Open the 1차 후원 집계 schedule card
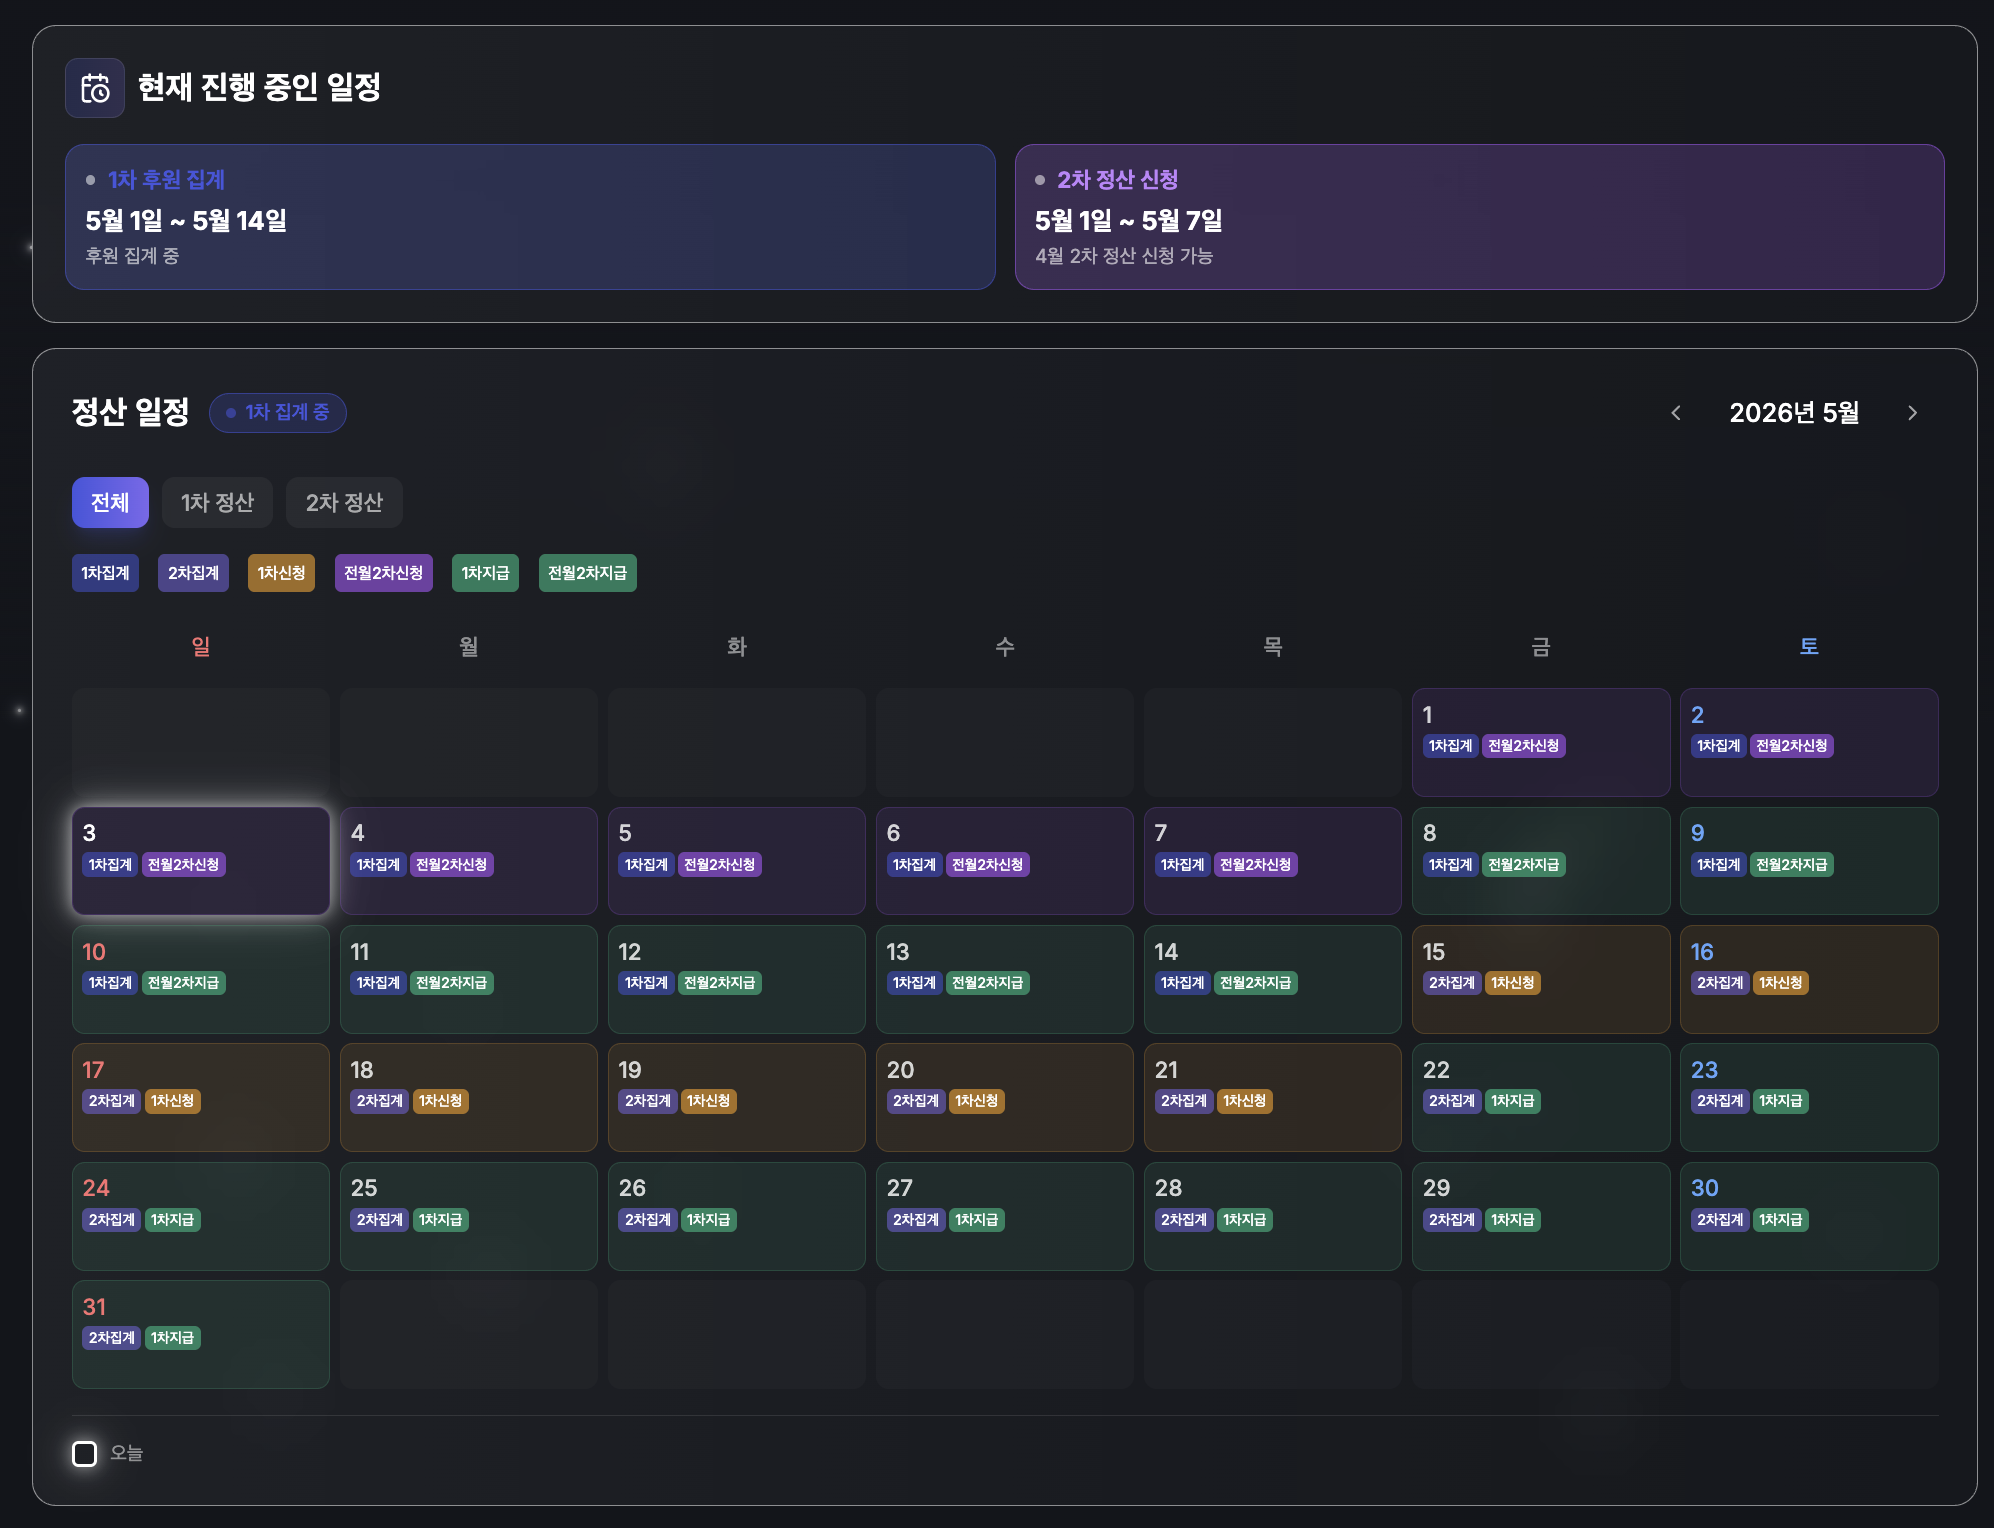The image size is (1994, 1528). click(x=530, y=217)
